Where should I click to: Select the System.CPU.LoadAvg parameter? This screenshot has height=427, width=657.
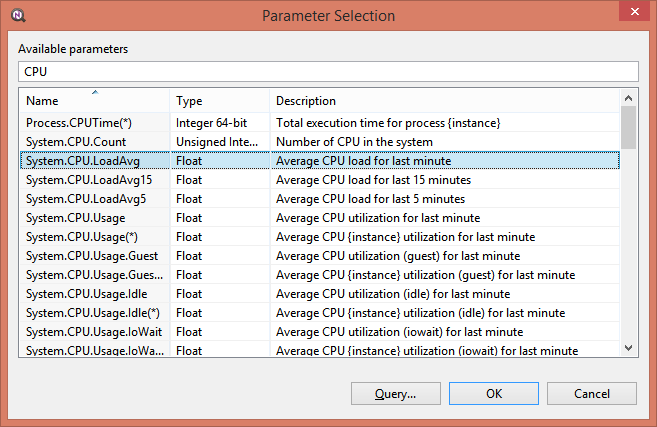319,160
